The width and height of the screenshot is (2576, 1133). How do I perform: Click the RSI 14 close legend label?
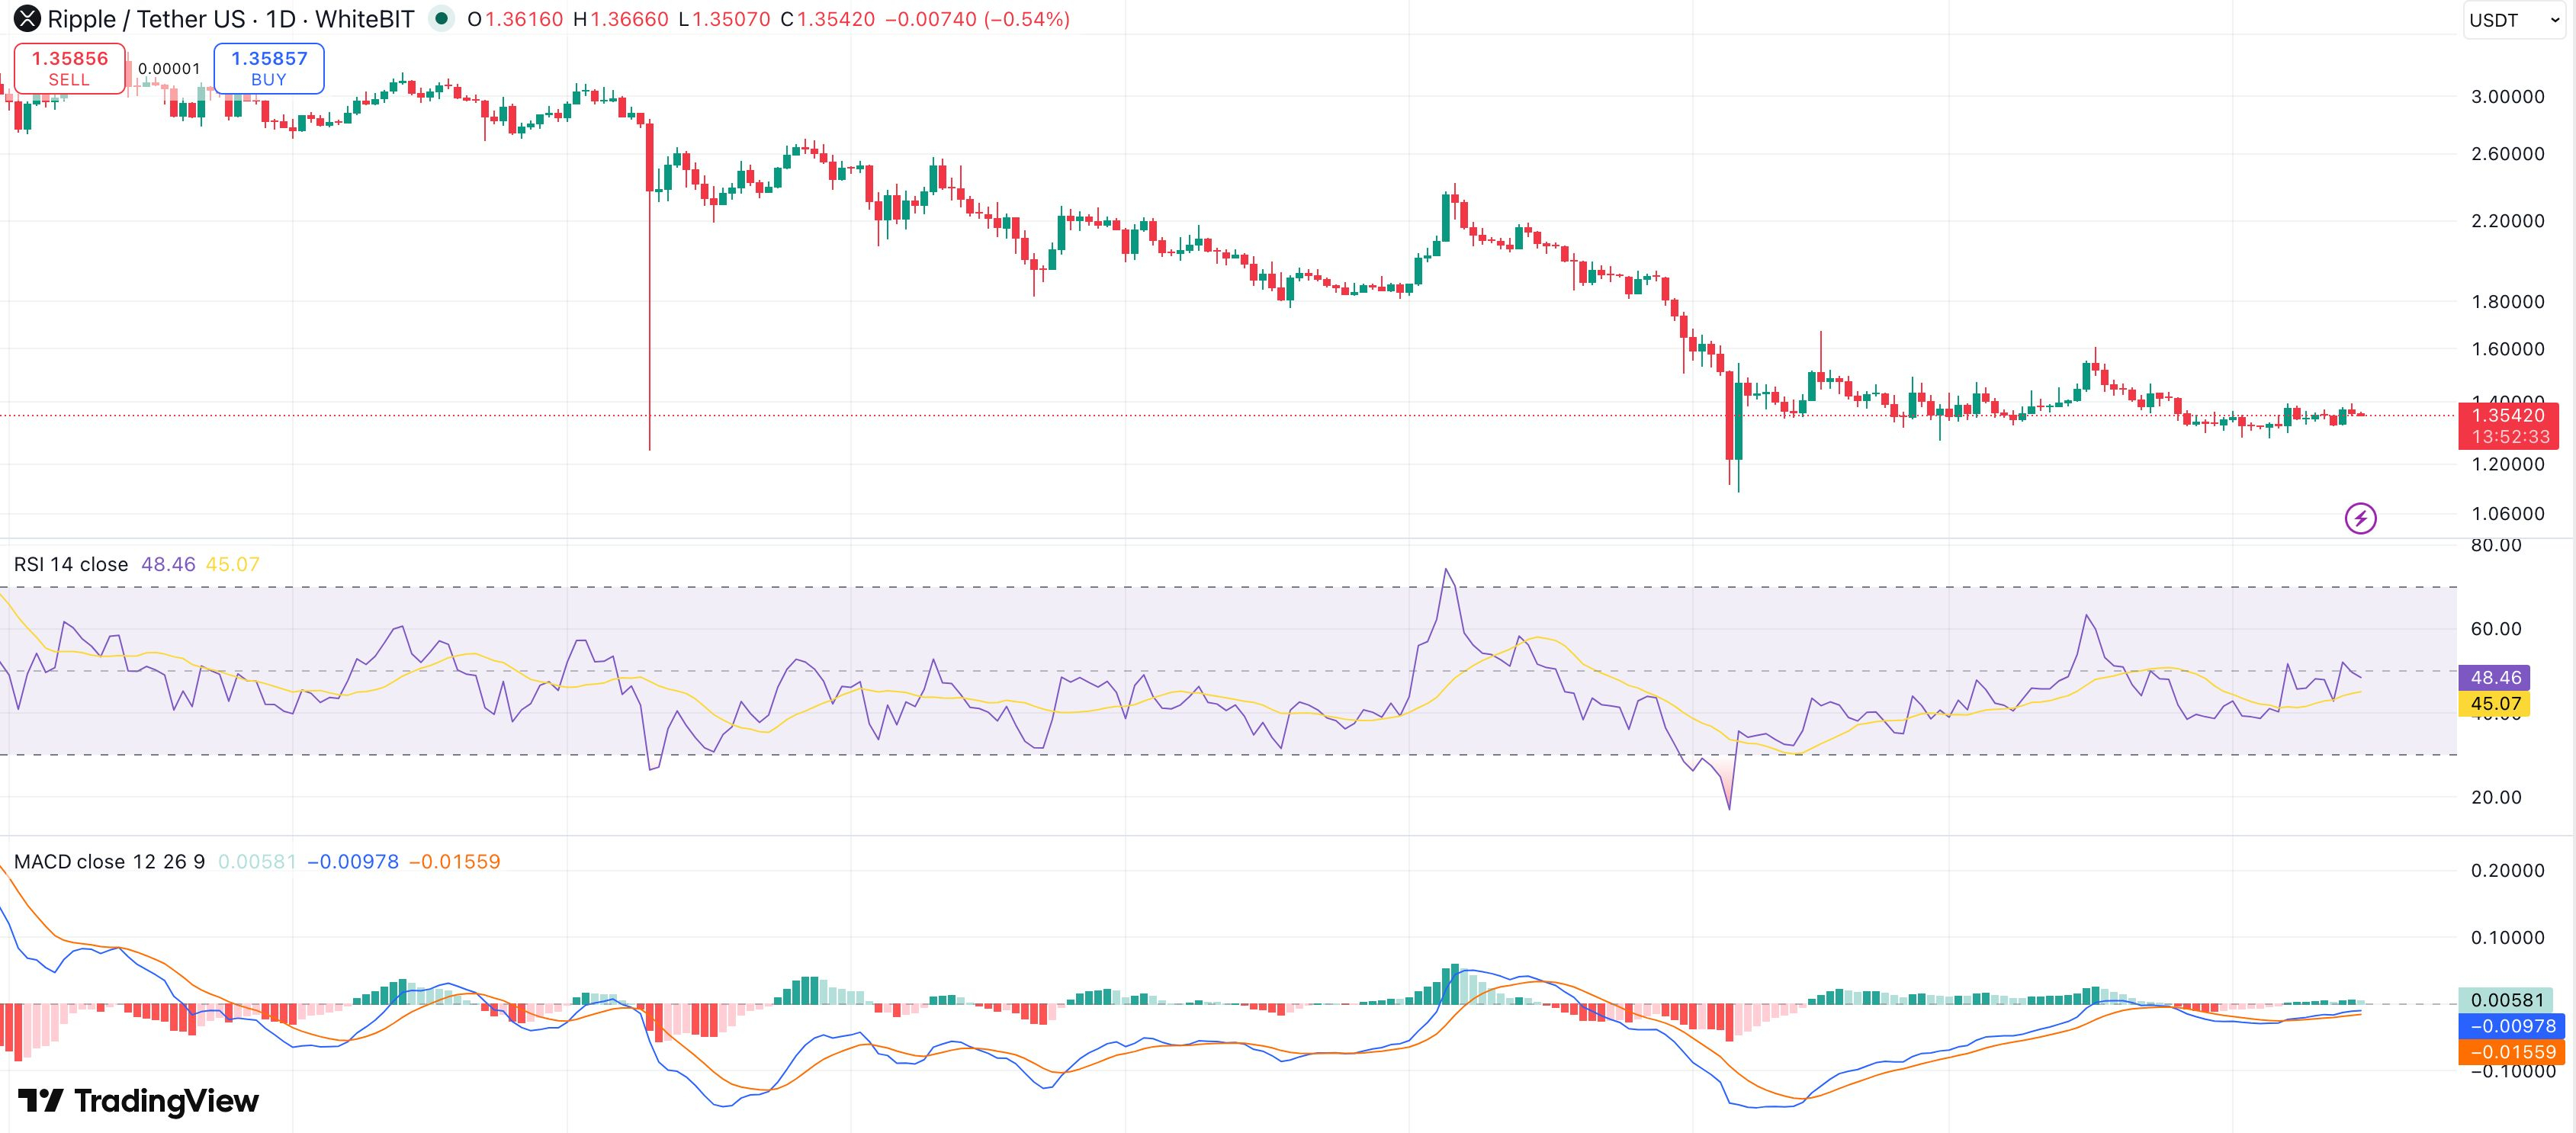(71, 564)
